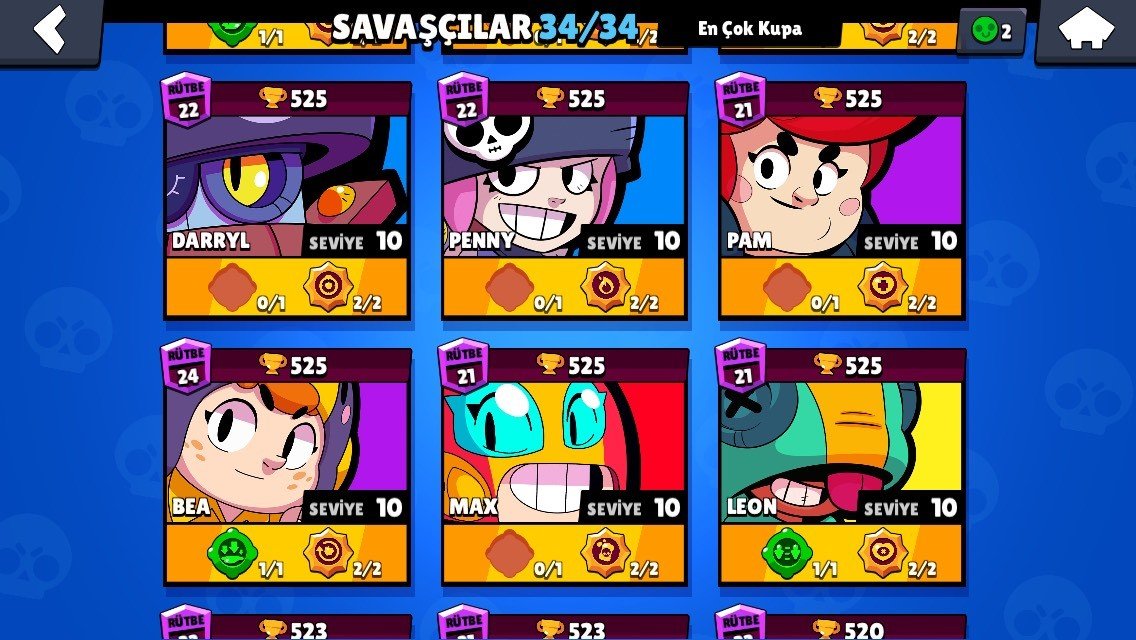Tap Leon's green gadget icon
The height and width of the screenshot is (640, 1136).
pyautogui.click(x=786, y=554)
